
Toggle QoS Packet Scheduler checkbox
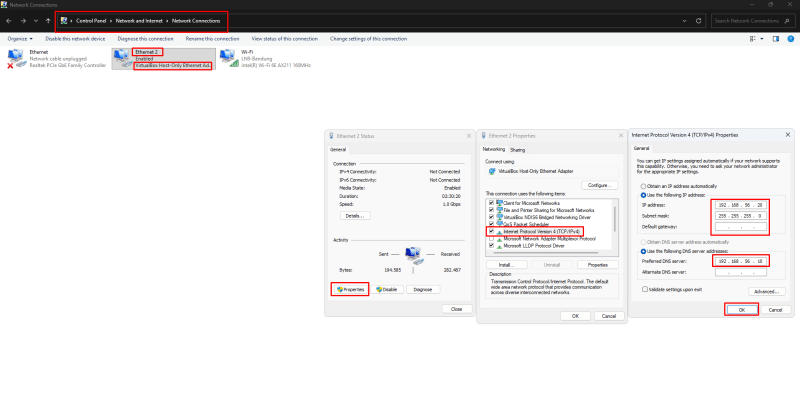point(491,224)
